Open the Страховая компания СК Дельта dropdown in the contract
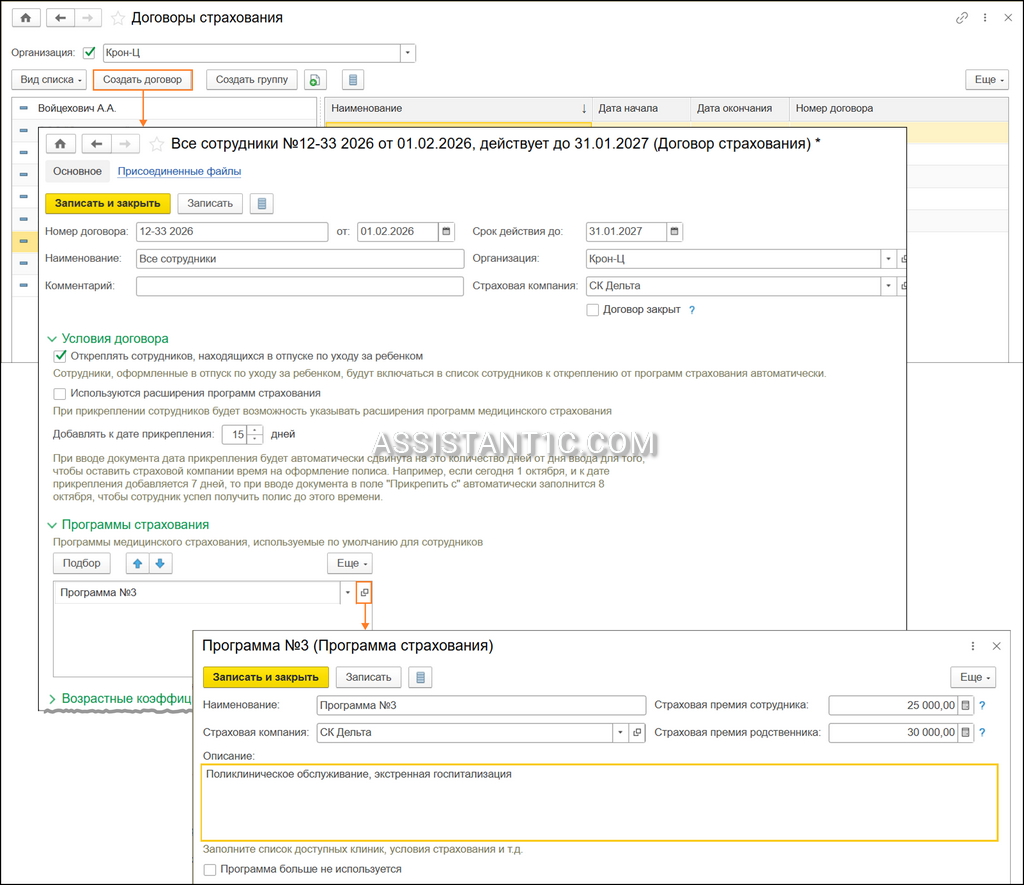 tap(888, 285)
